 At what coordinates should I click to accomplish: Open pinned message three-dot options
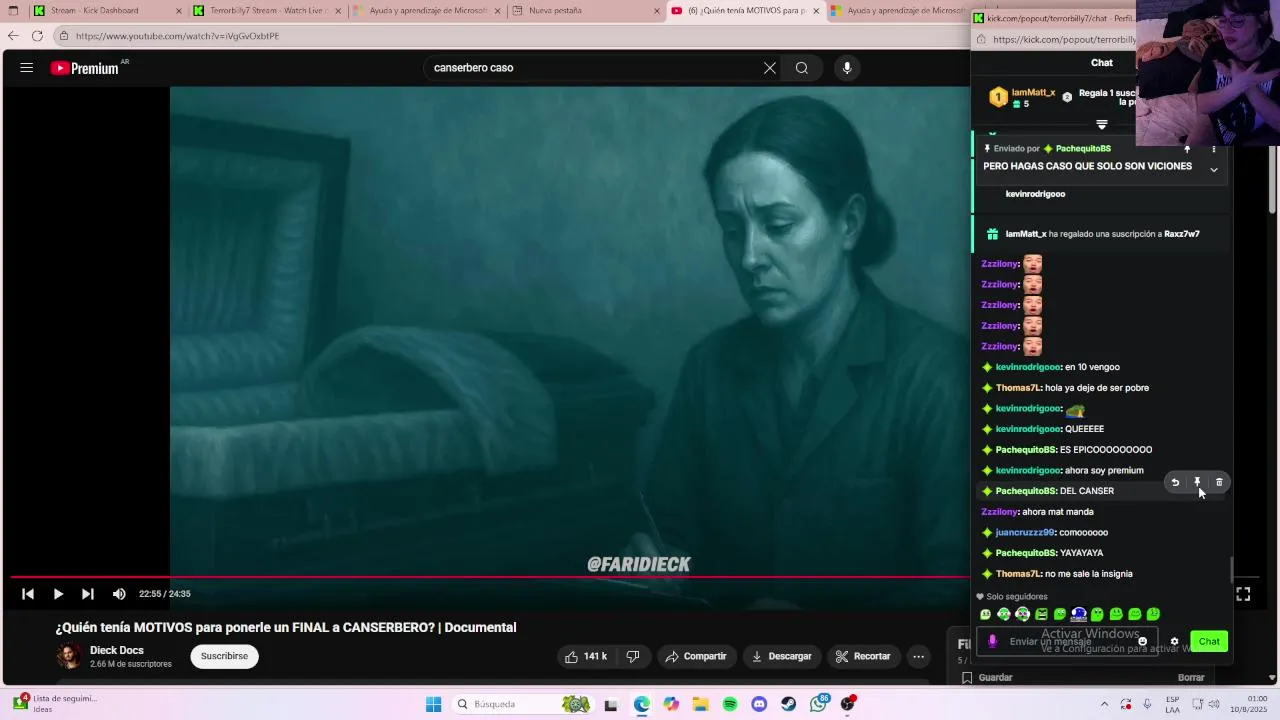(x=1214, y=149)
